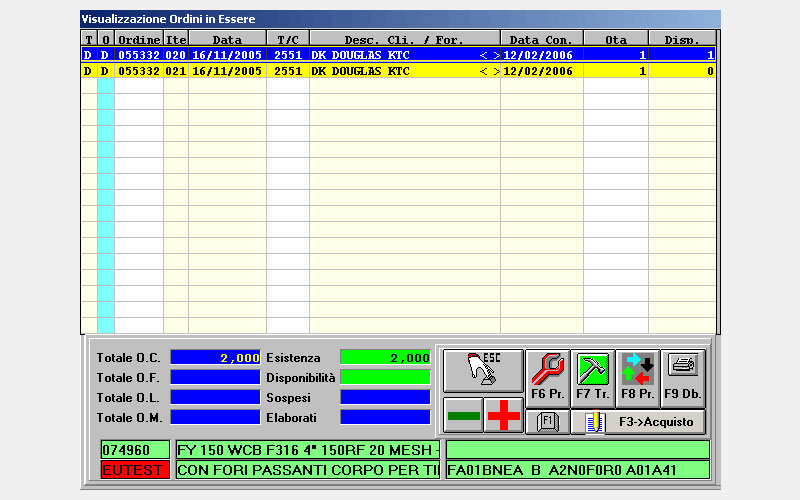Click the ESC hand exit button
The height and width of the screenshot is (500, 800).
[483, 370]
